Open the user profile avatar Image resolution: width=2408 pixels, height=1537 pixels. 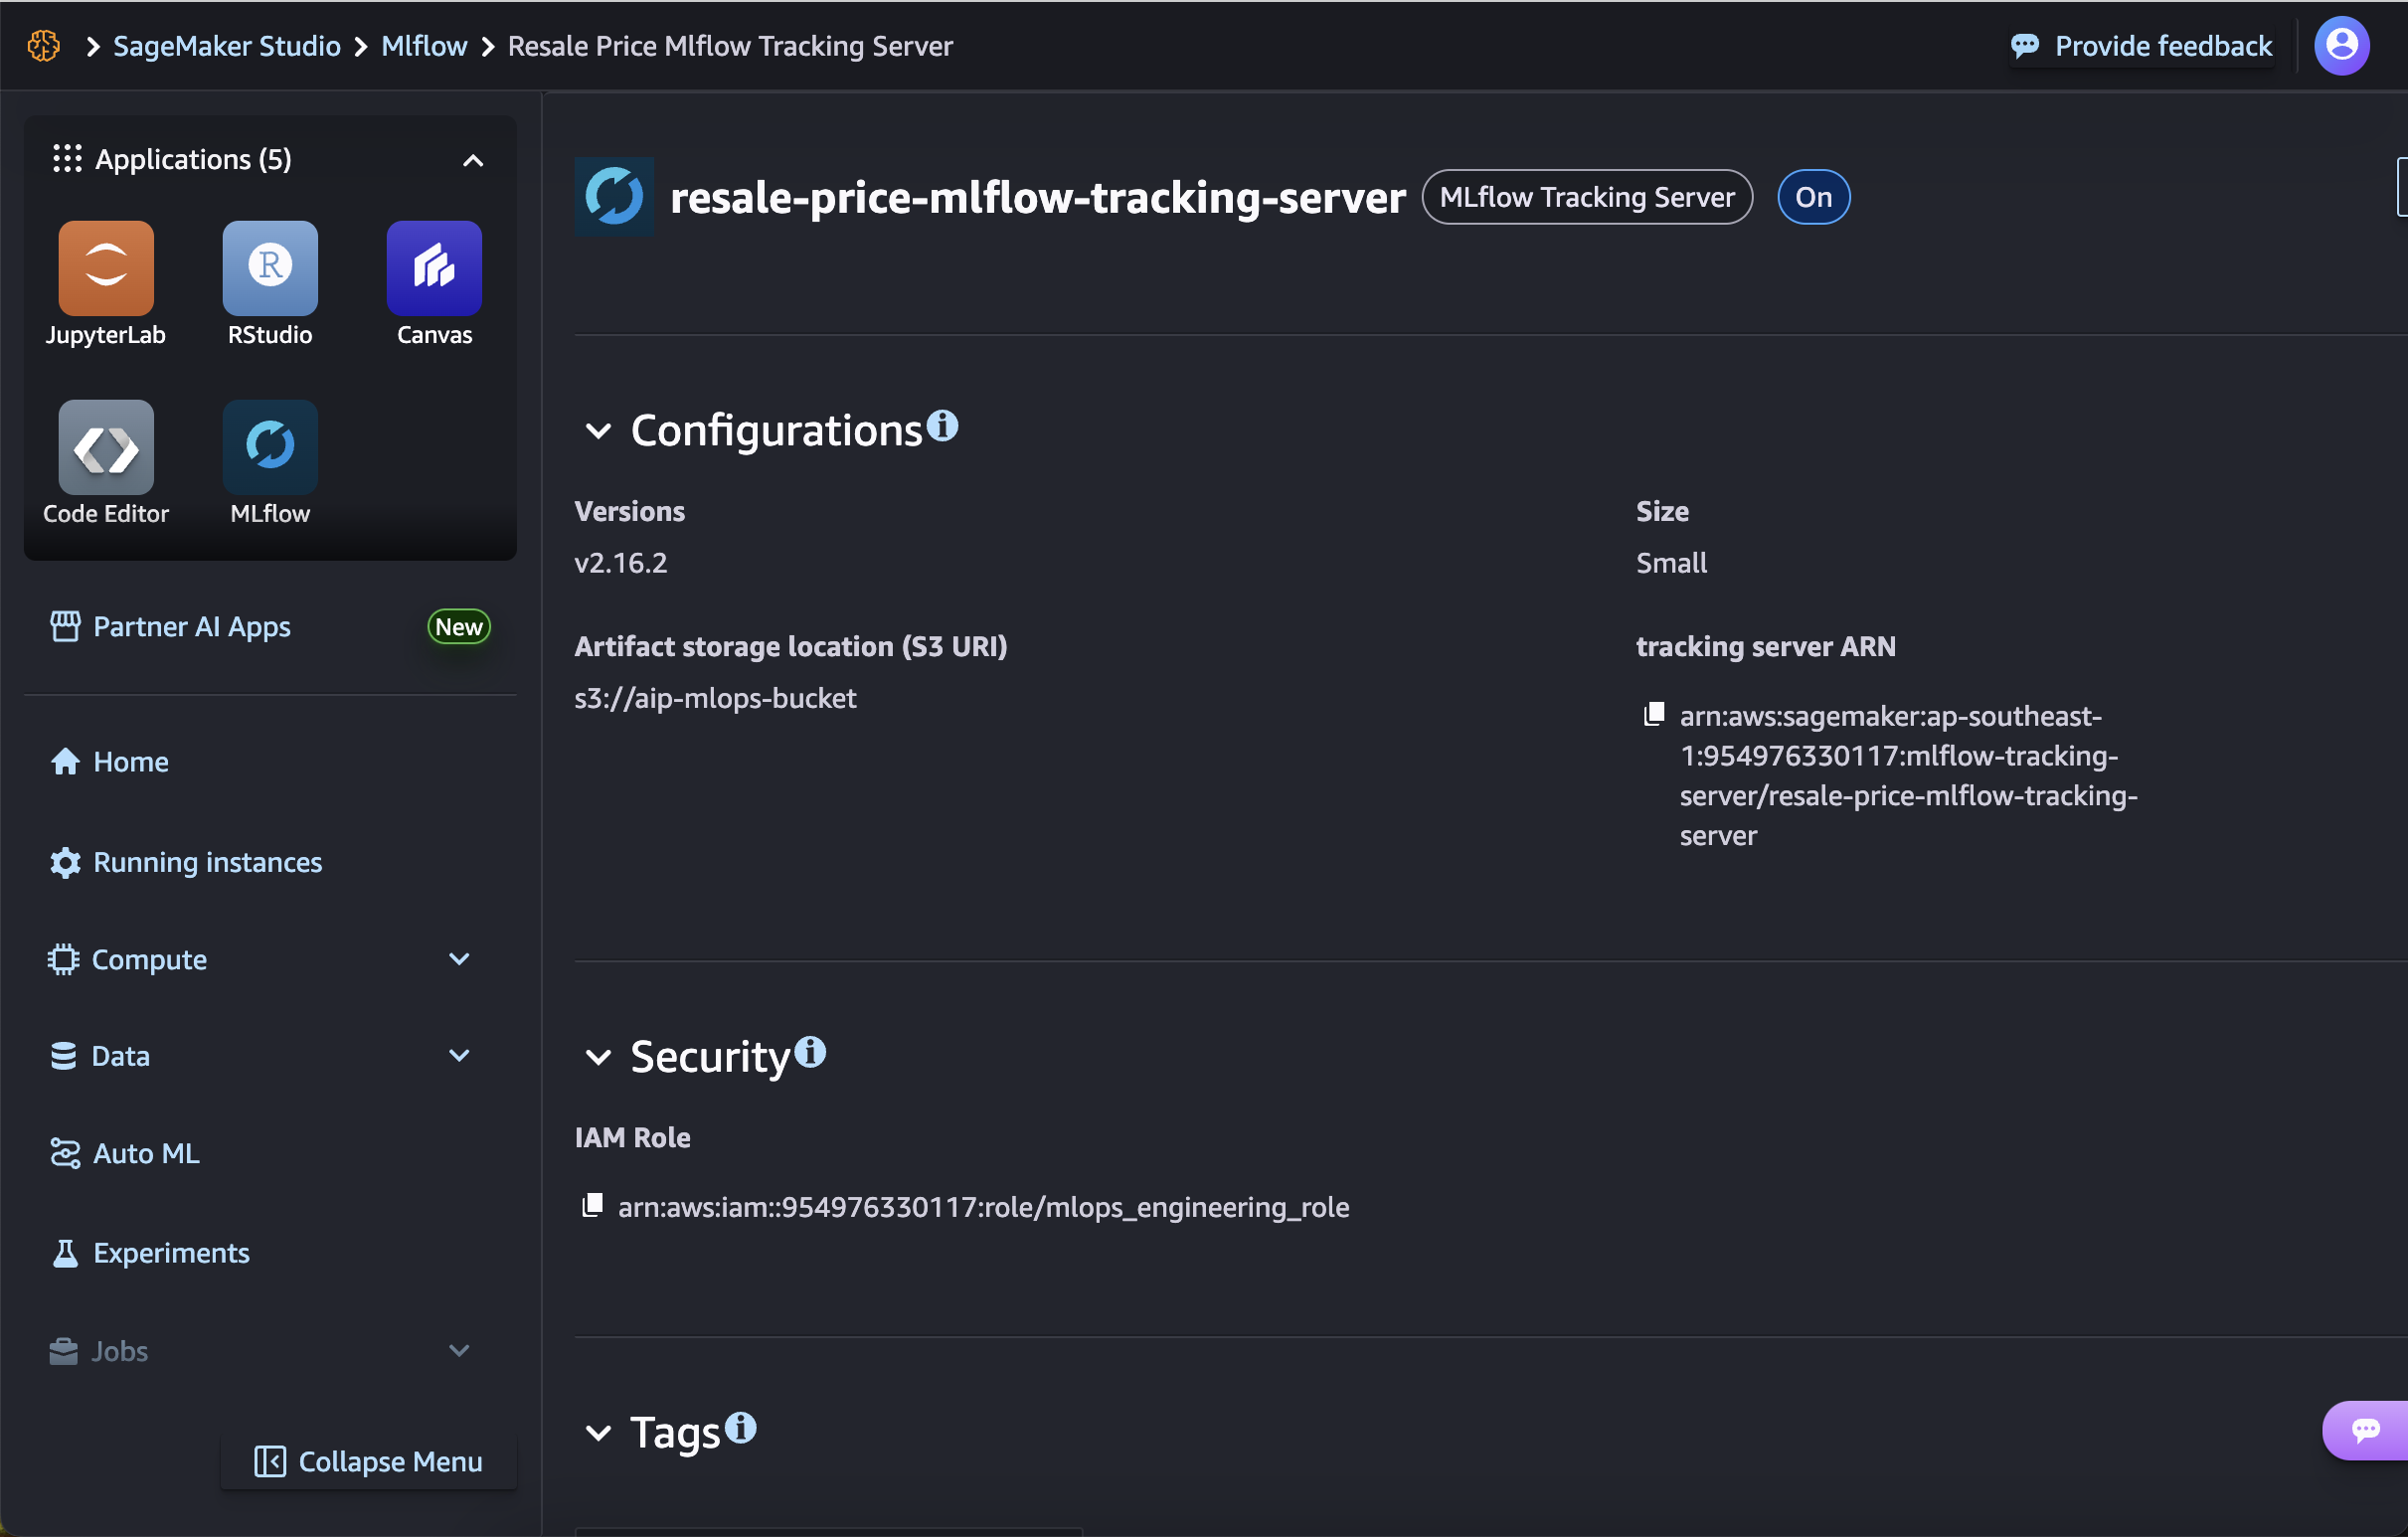click(x=2341, y=46)
